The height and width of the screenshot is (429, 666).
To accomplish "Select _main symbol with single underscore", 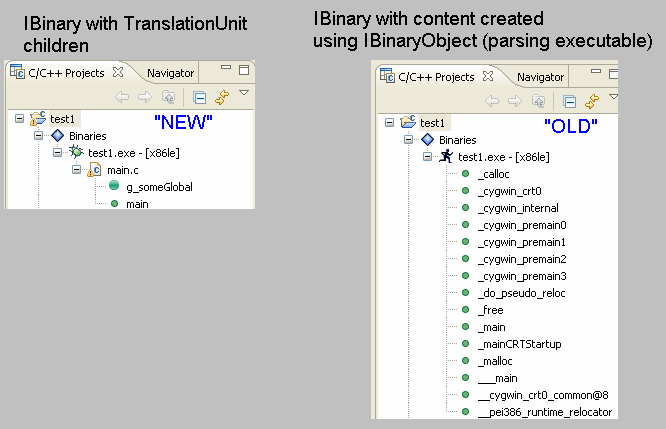I will click(x=492, y=327).
